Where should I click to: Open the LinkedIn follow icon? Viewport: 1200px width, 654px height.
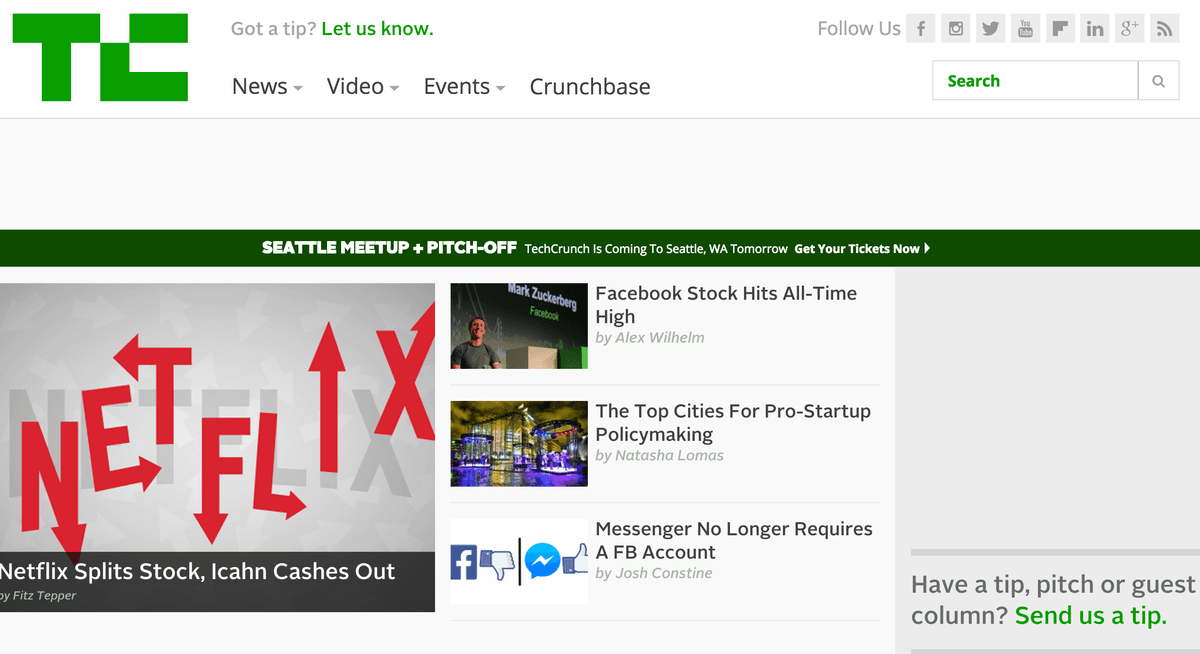pos(1095,29)
